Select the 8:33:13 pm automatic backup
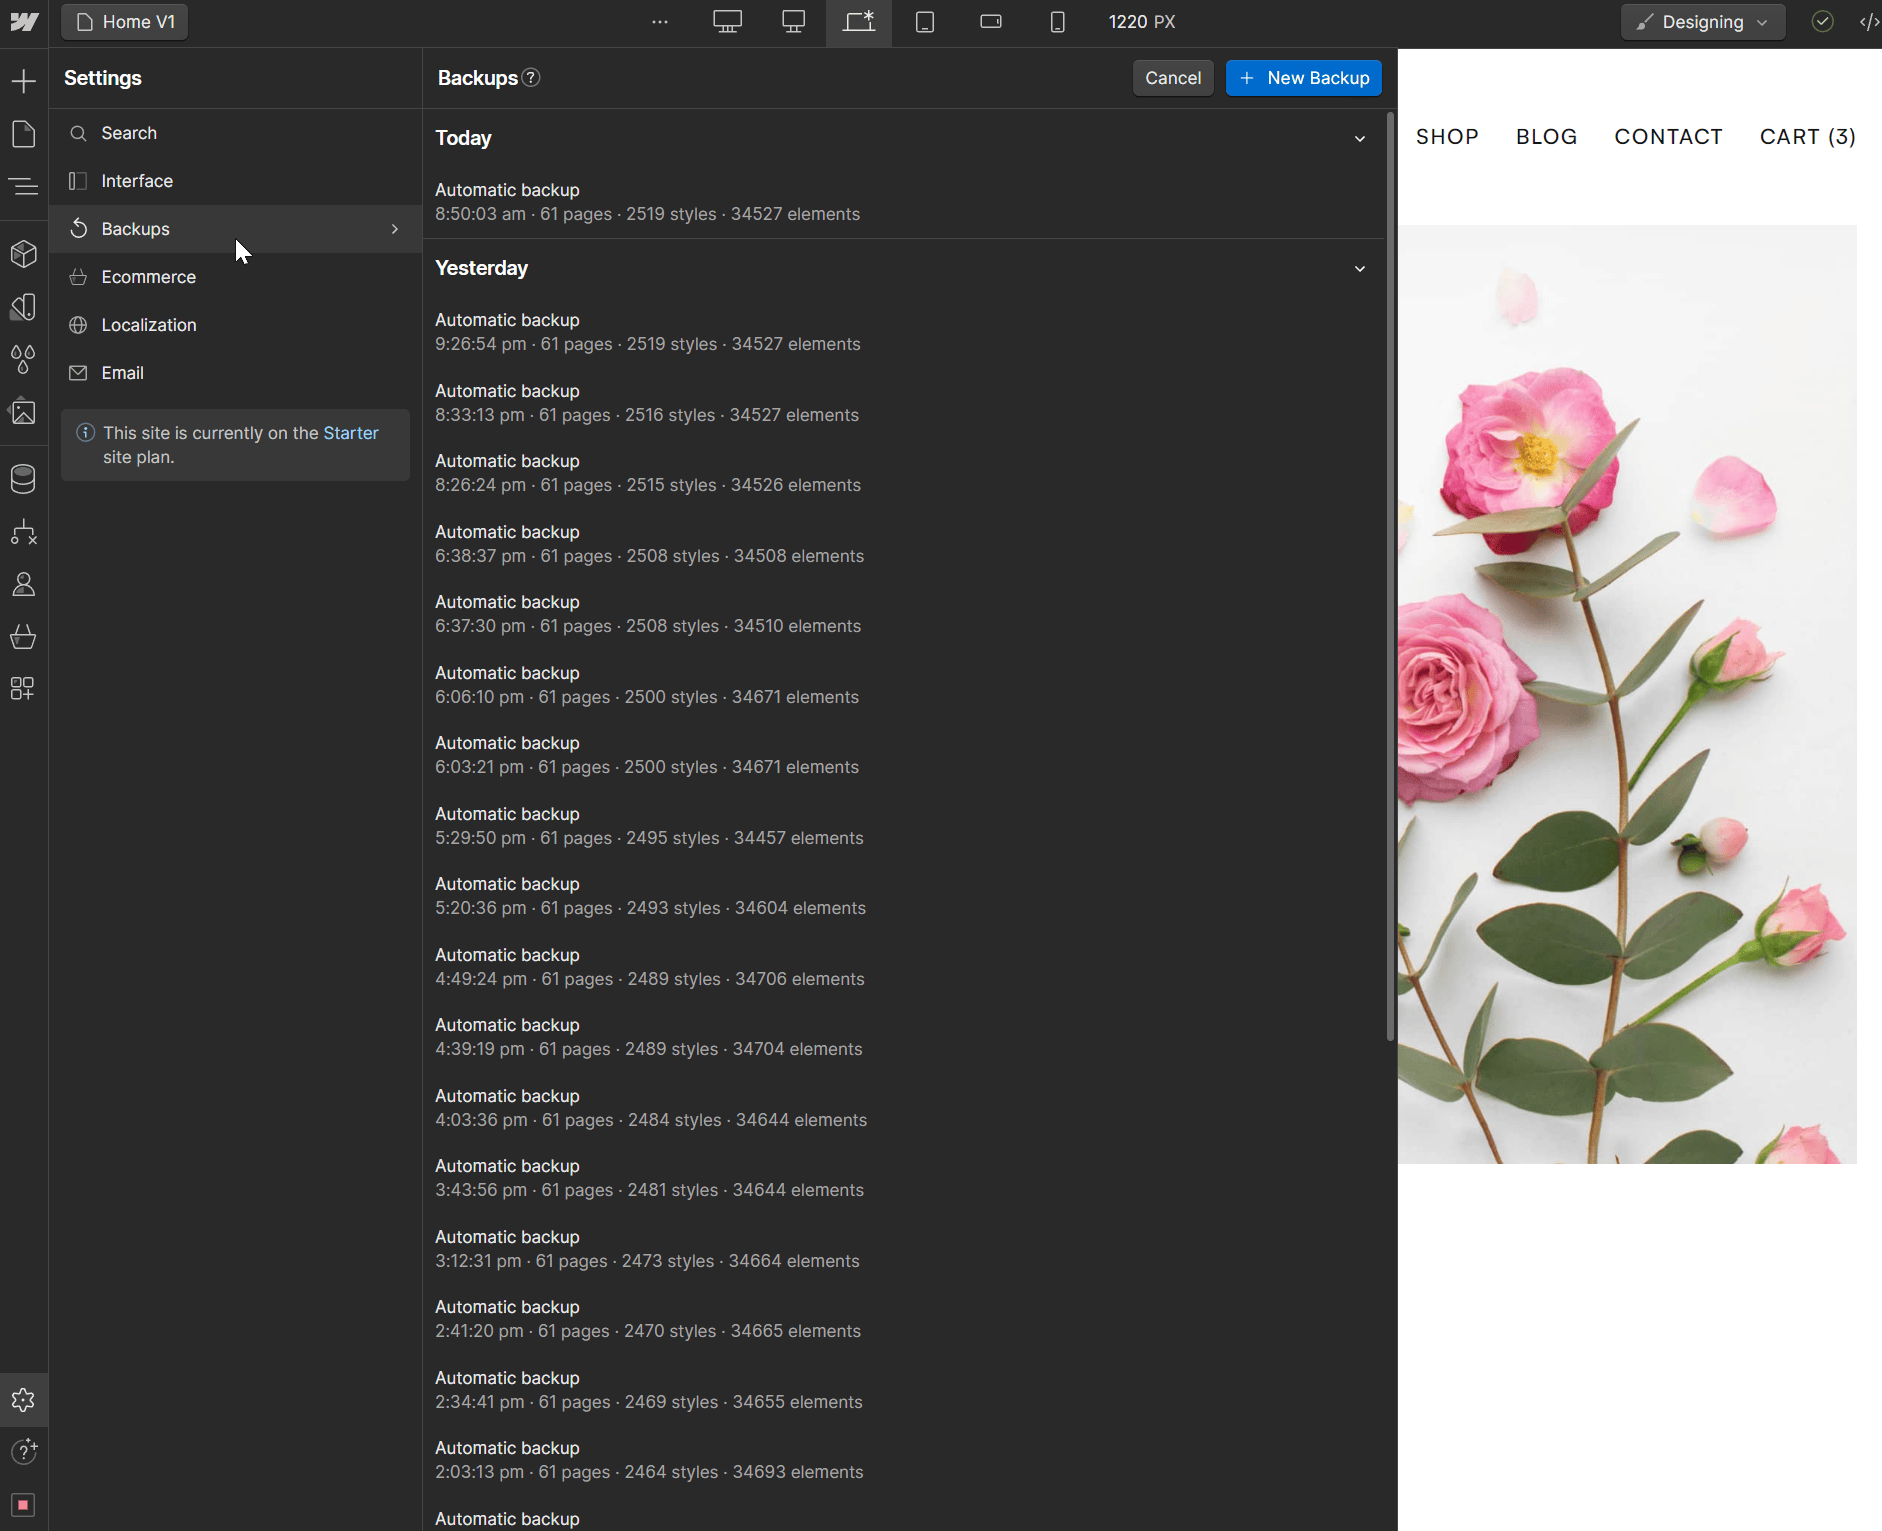This screenshot has width=1882, height=1531. [904, 403]
